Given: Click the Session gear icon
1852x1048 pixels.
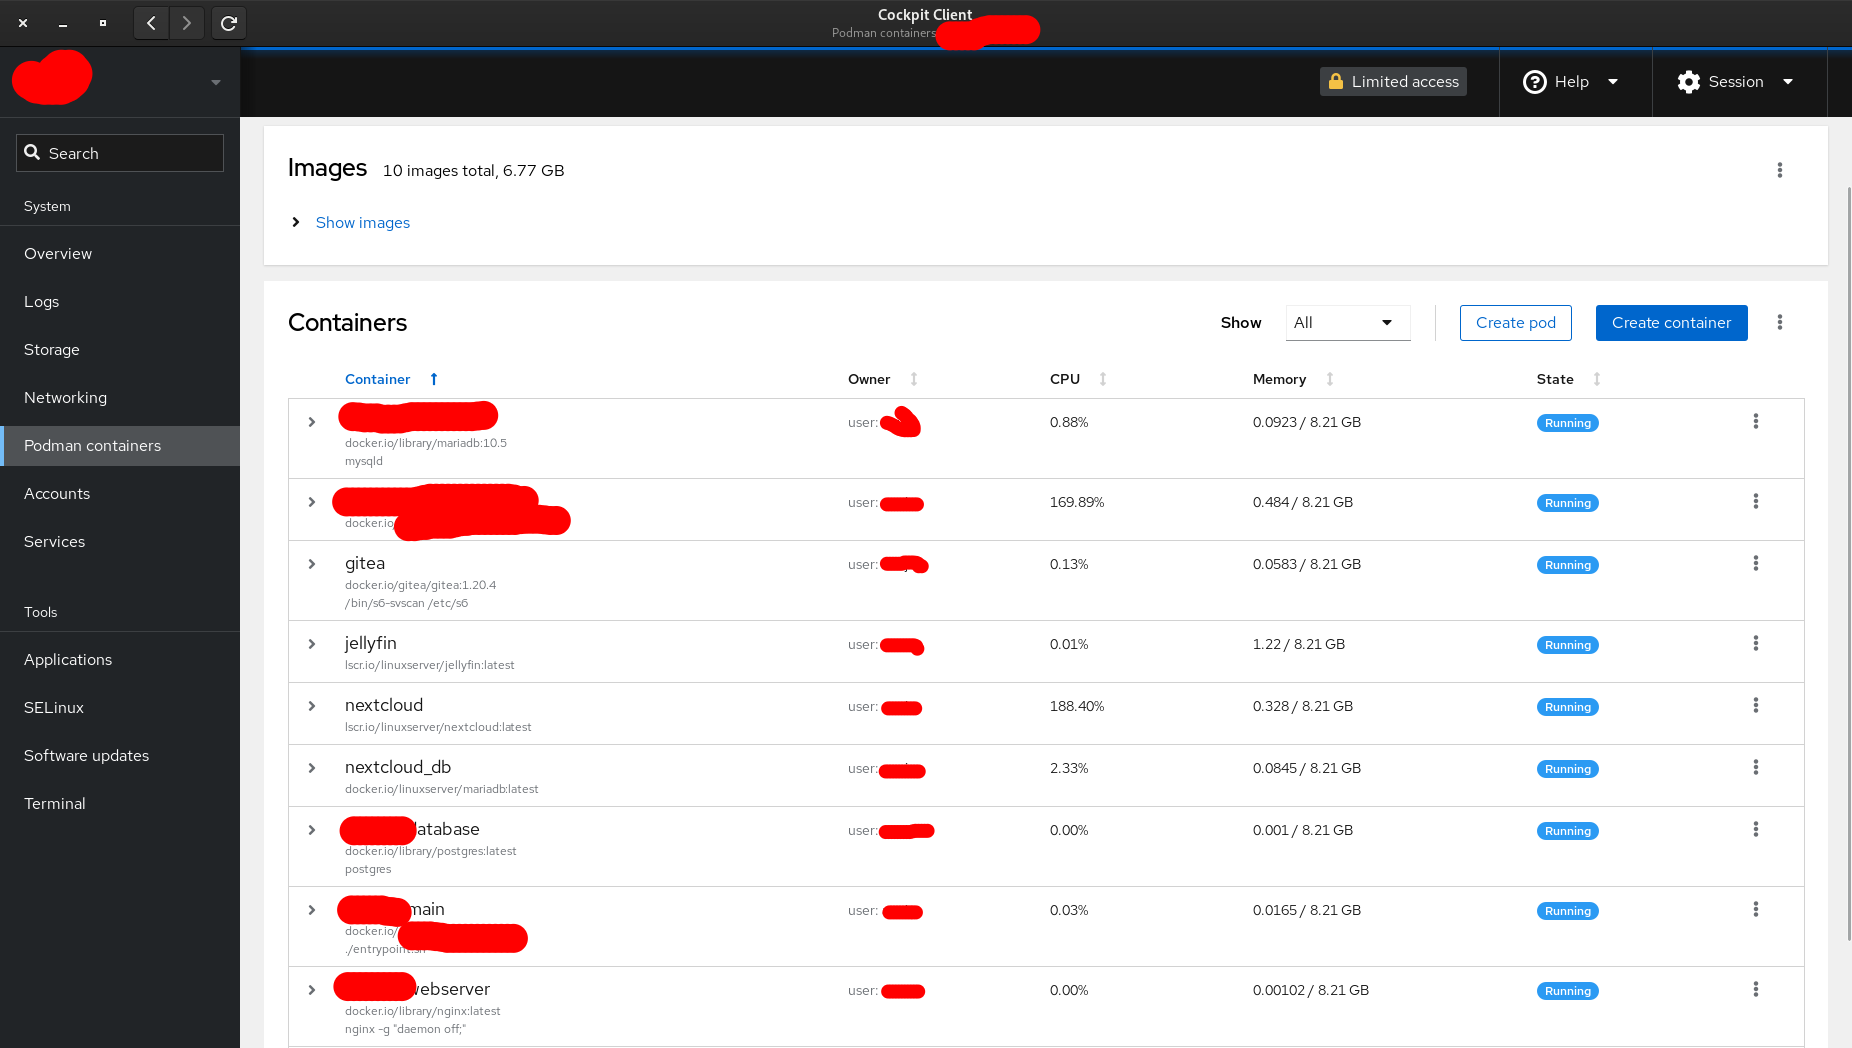Looking at the screenshot, I should pyautogui.click(x=1689, y=82).
